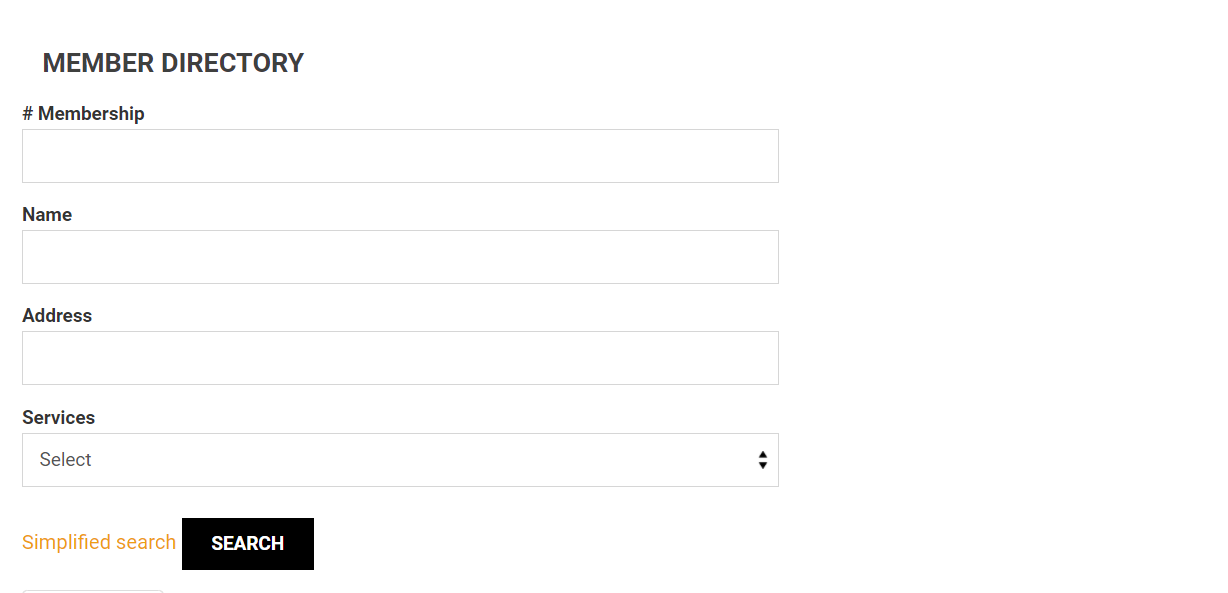This screenshot has width=1228, height=593.
Task: Click inside the Name text field
Action: tap(400, 257)
